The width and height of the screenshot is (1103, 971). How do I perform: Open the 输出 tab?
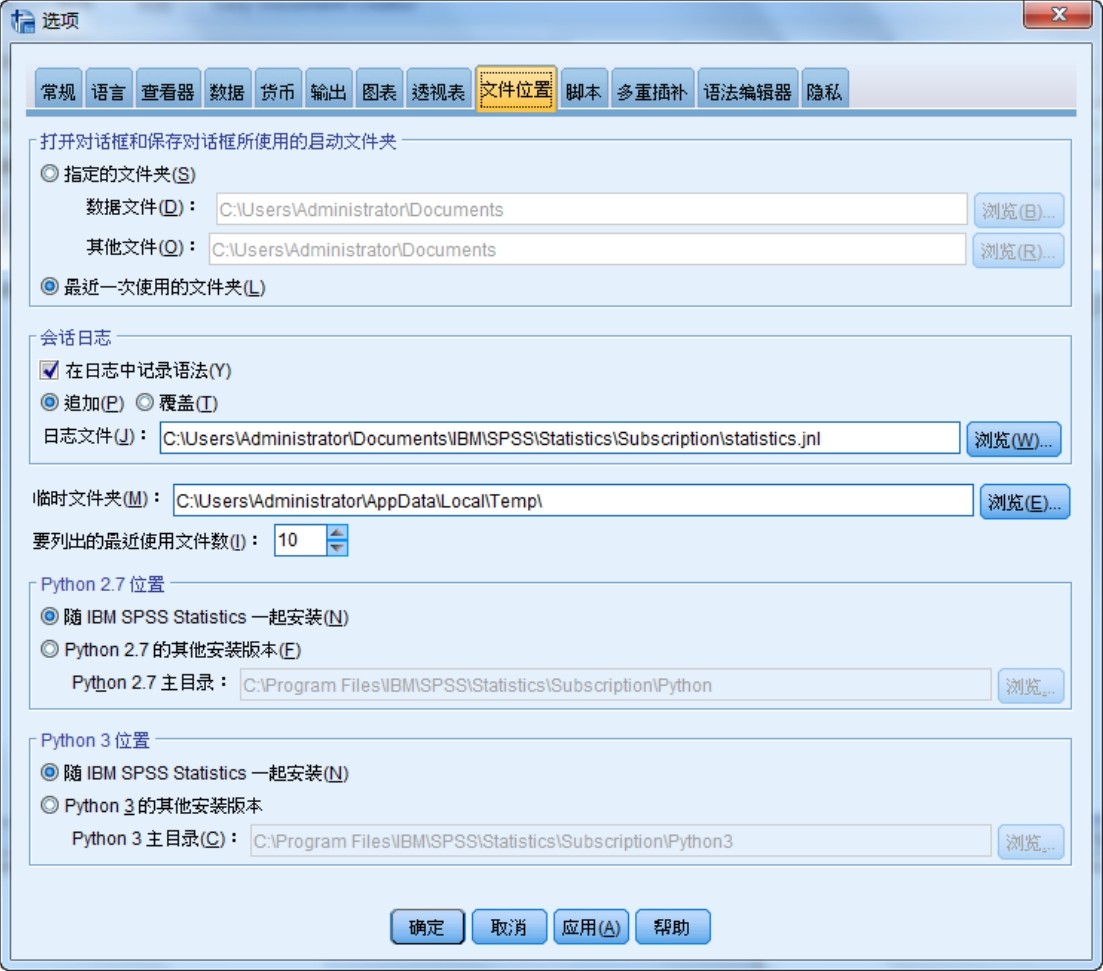click(329, 90)
